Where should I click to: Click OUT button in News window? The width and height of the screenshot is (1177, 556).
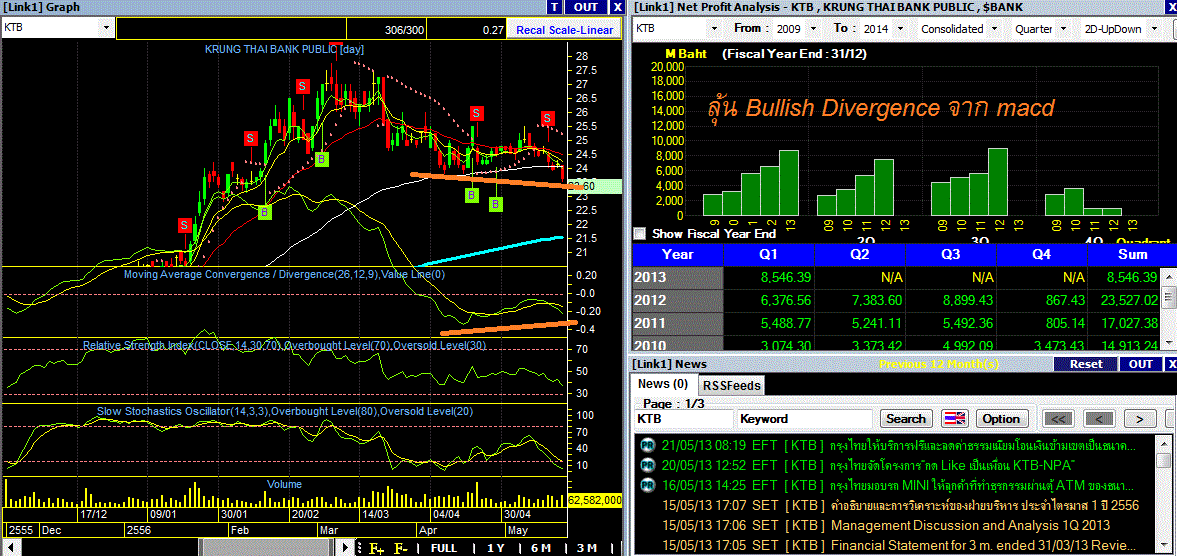pyautogui.click(x=1140, y=364)
